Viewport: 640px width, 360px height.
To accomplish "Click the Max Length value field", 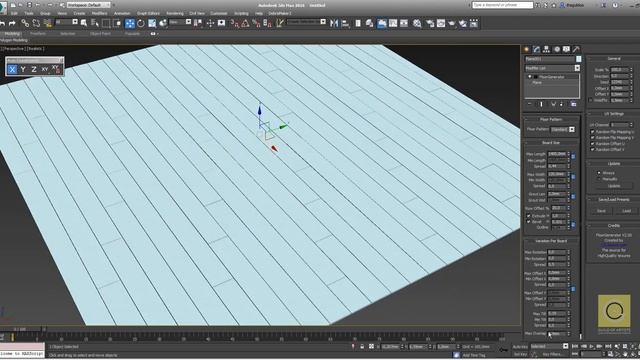I will (557, 154).
